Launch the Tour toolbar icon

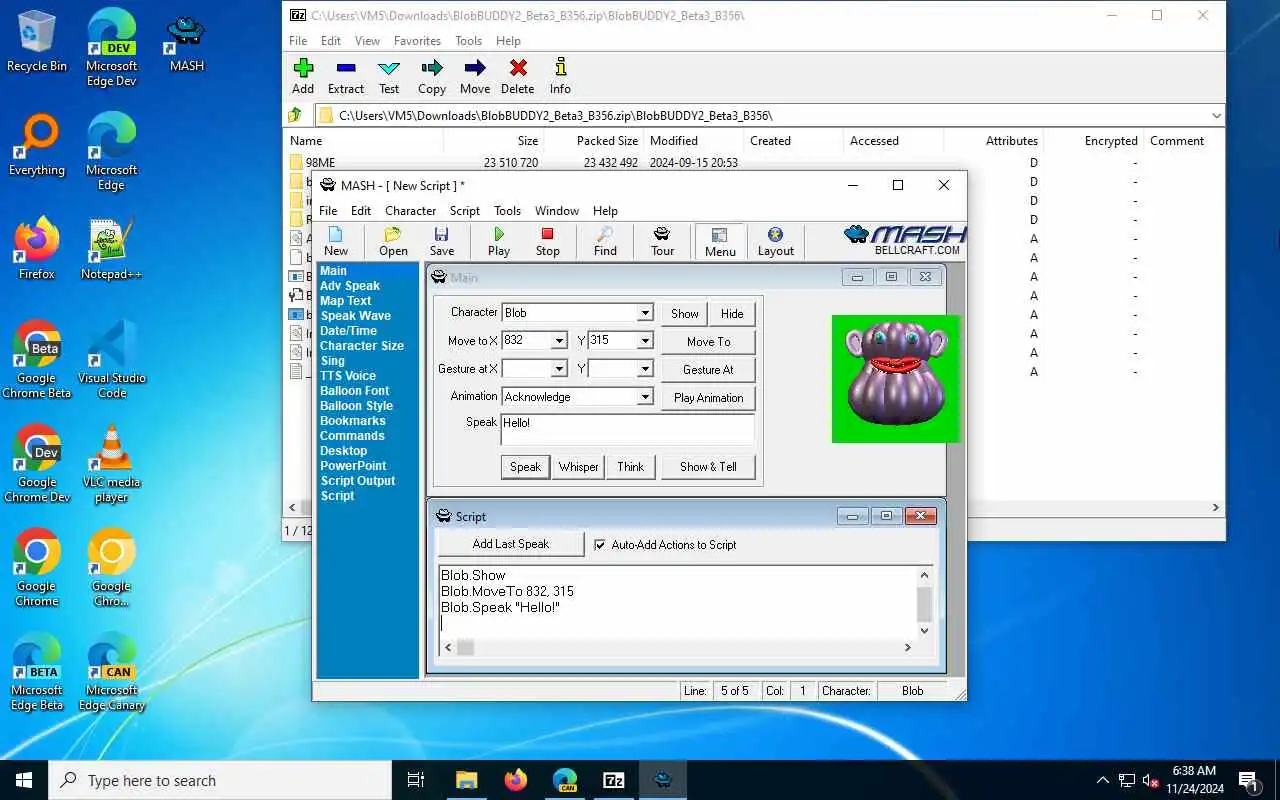pos(662,242)
